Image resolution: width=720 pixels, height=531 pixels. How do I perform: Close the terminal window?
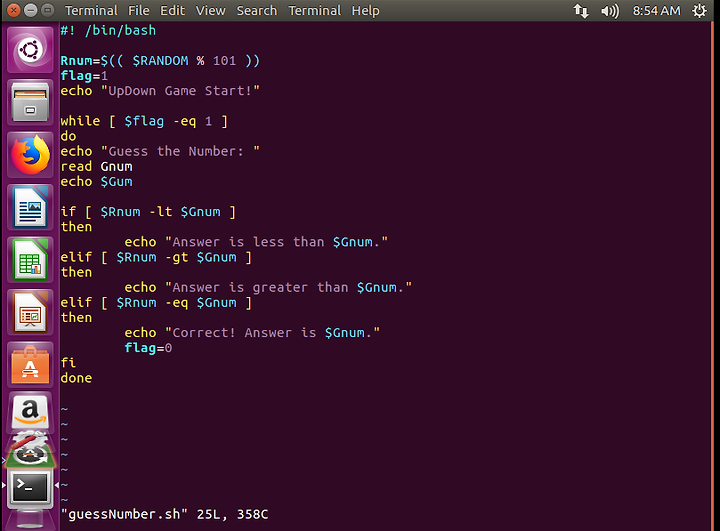pyautogui.click(x=14, y=10)
